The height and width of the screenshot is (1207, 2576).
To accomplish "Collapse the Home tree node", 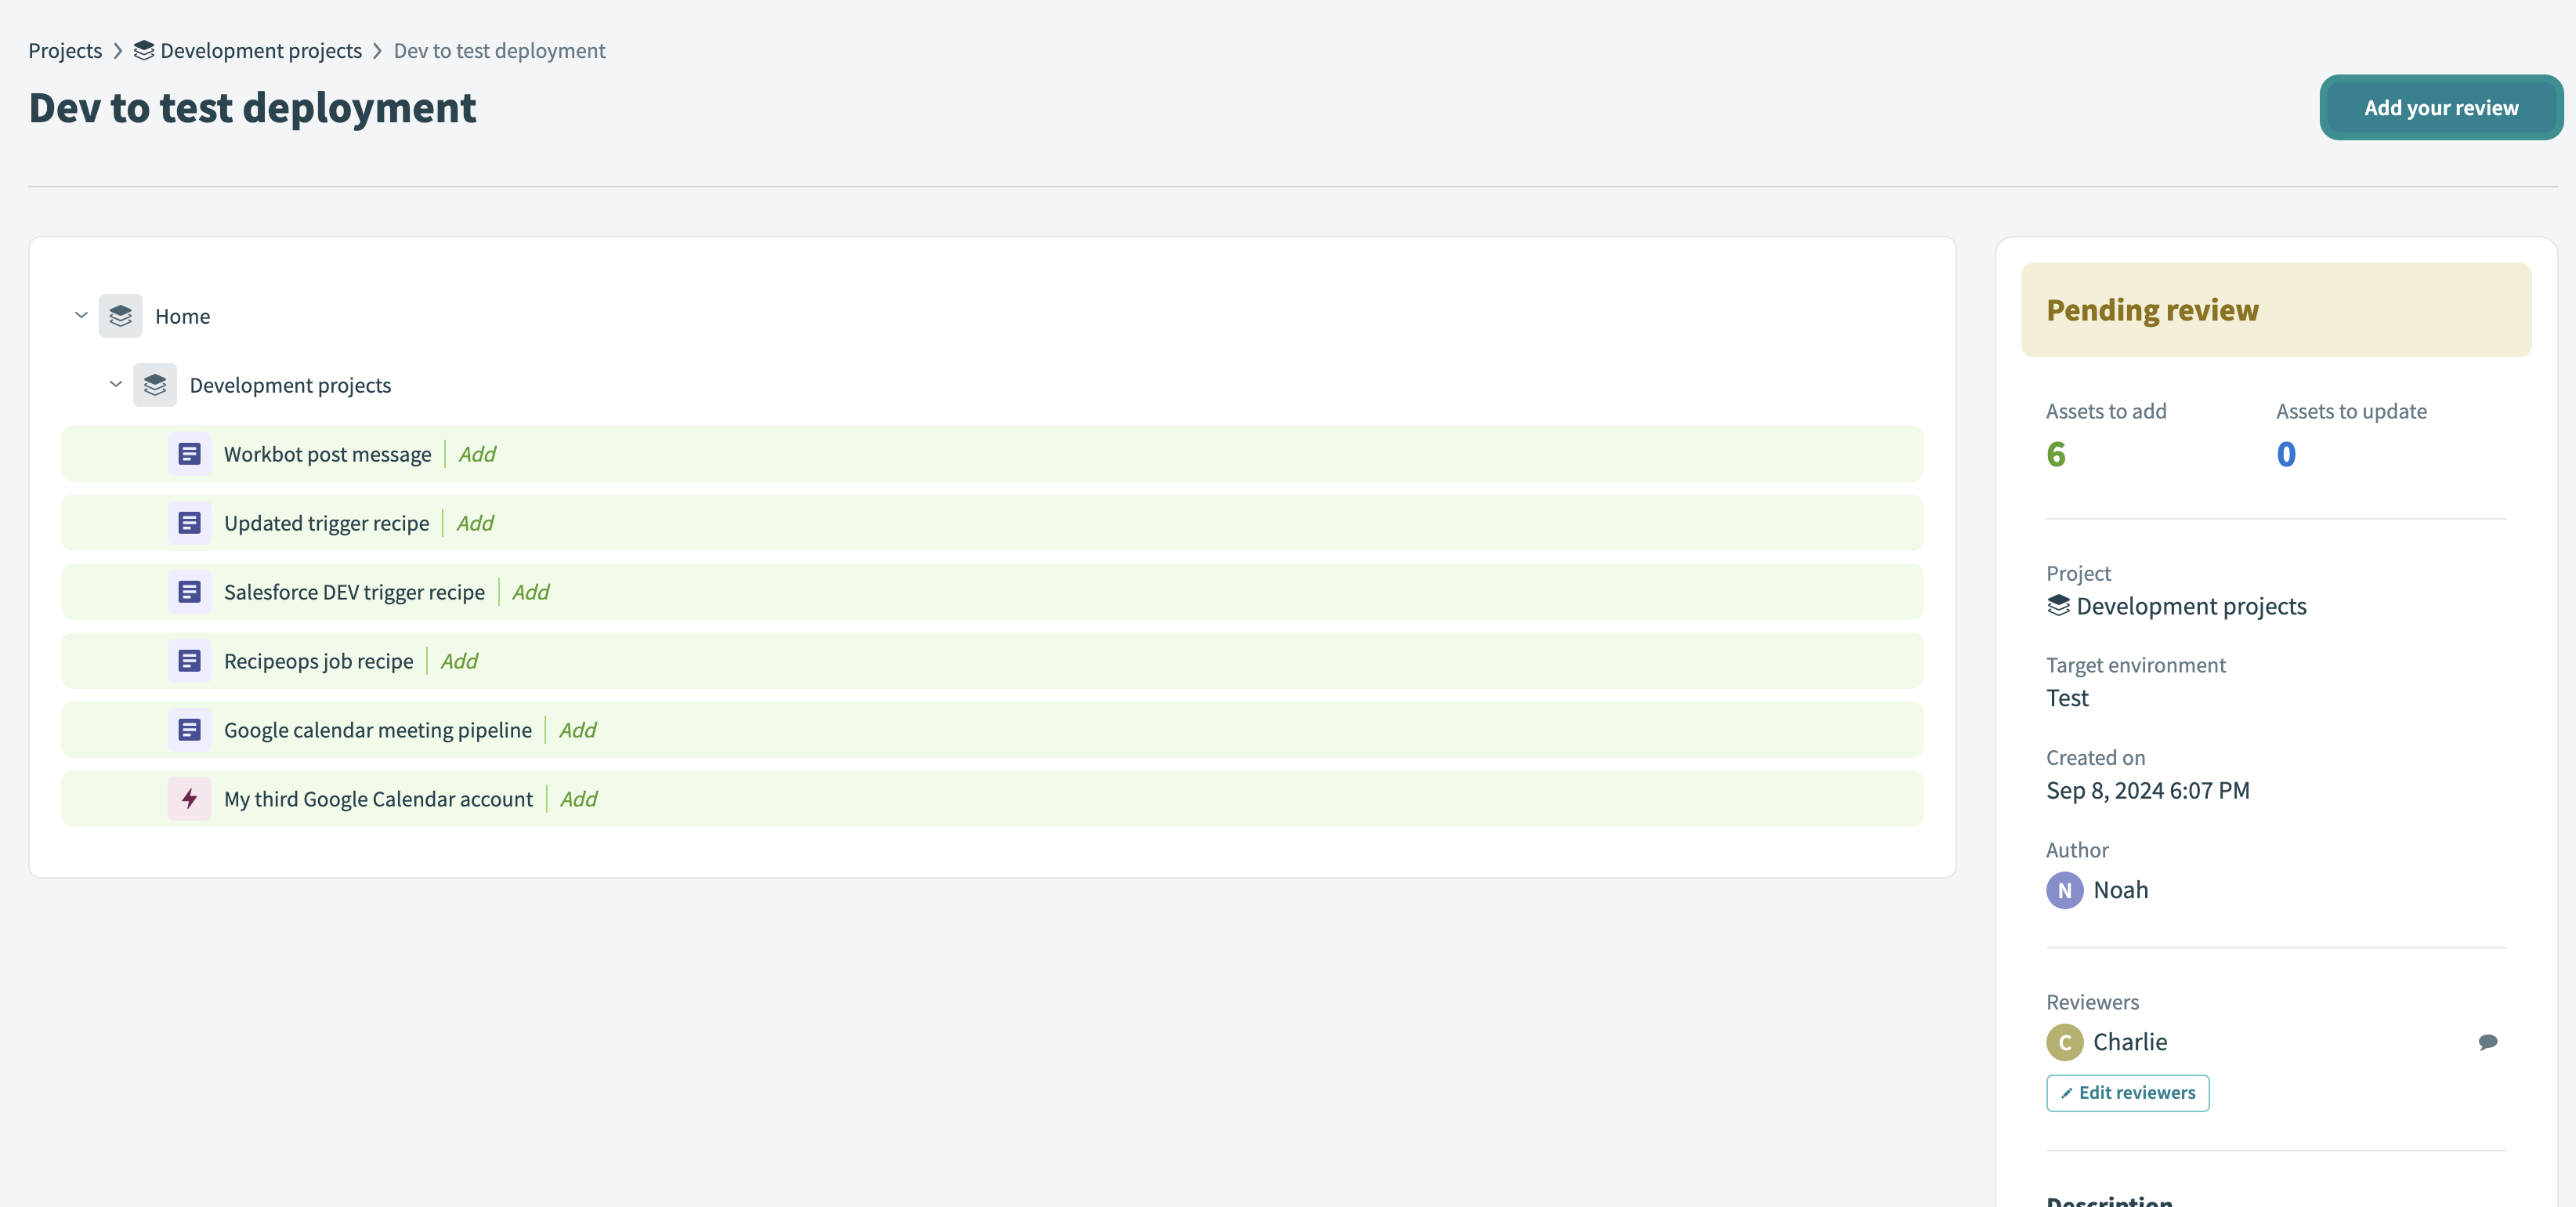I will 81,316.
